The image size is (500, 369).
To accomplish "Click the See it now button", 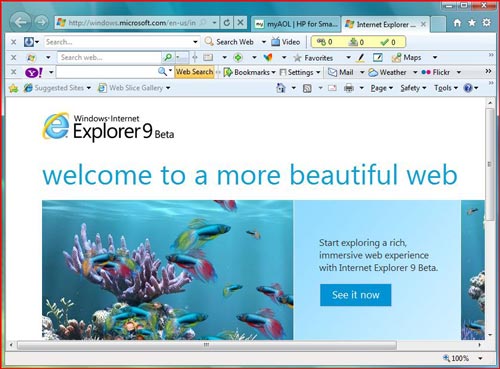I will pos(356,295).
